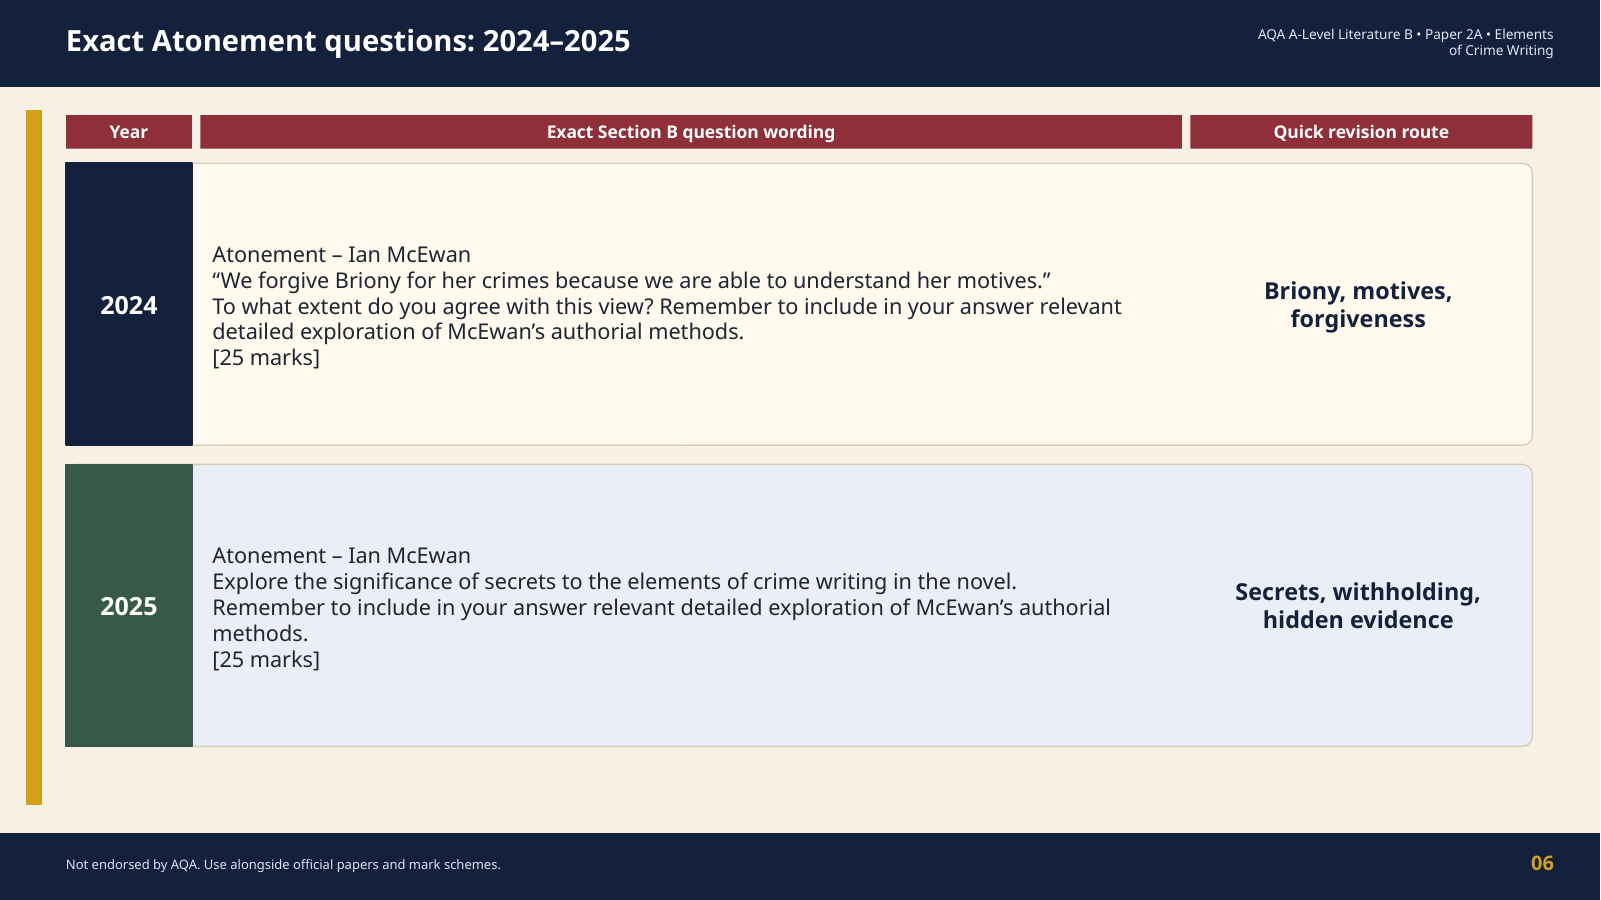
Task: Select the 'Quick revision route' column header
Action: click(x=1361, y=132)
